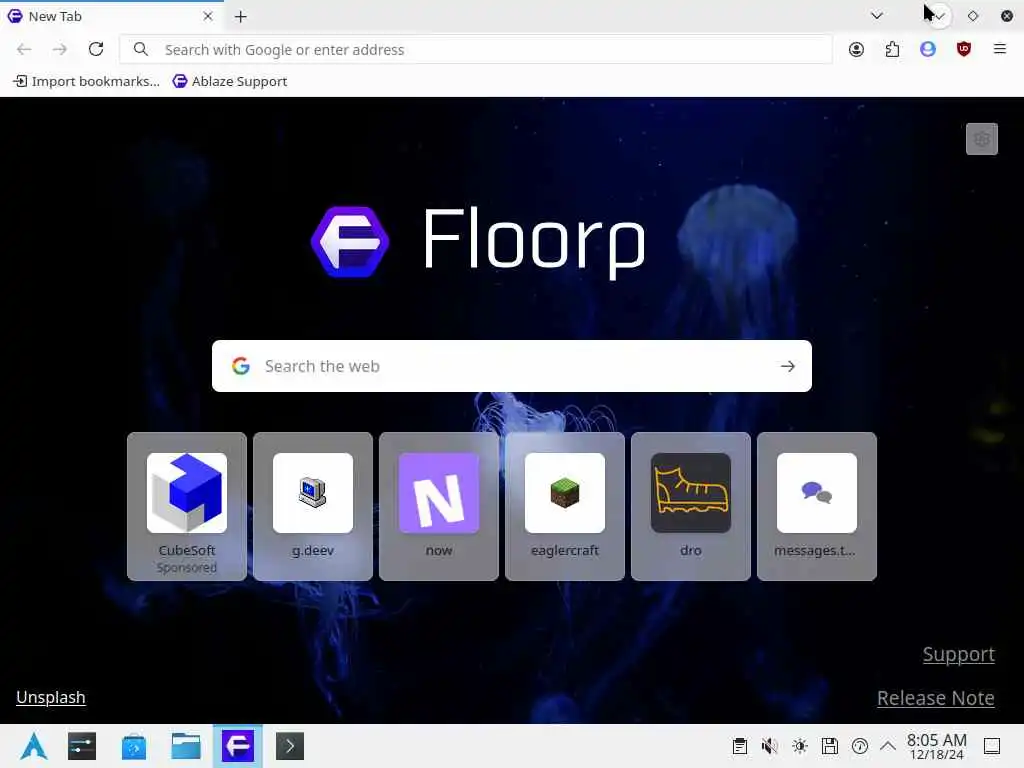This screenshot has width=1024, height=768.
Task: Open terminal from taskbar
Action: click(290, 746)
